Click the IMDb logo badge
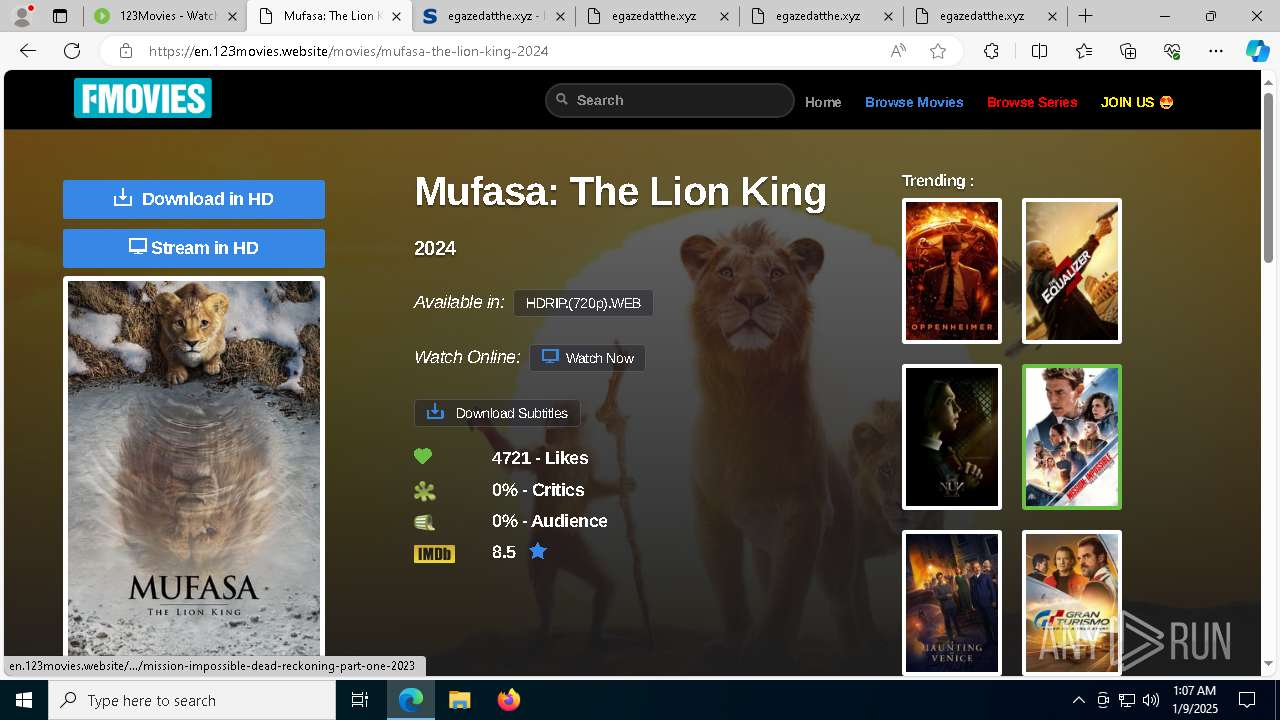Viewport: 1280px width, 720px height. [434, 553]
